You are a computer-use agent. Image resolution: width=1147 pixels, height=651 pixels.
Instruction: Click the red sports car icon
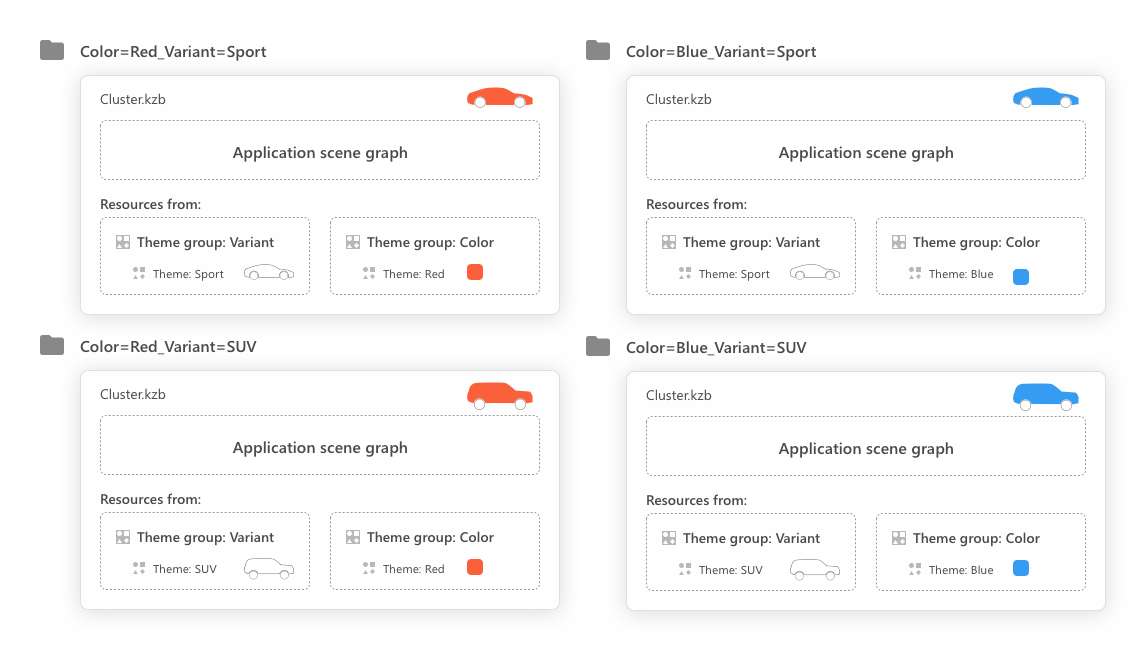pos(499,98)
